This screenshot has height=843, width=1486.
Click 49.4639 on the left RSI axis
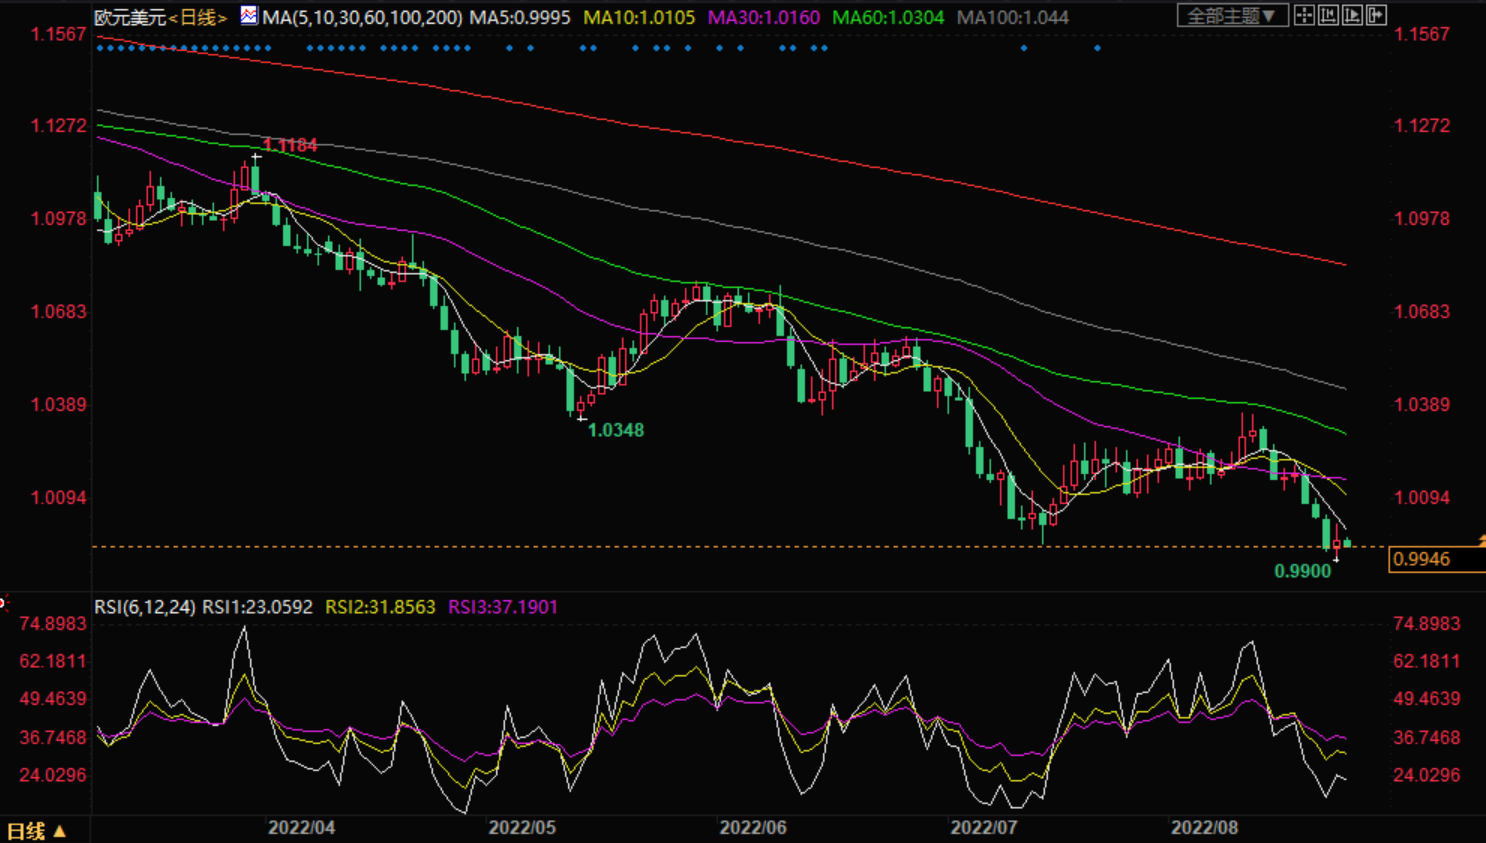pos(54,699)
